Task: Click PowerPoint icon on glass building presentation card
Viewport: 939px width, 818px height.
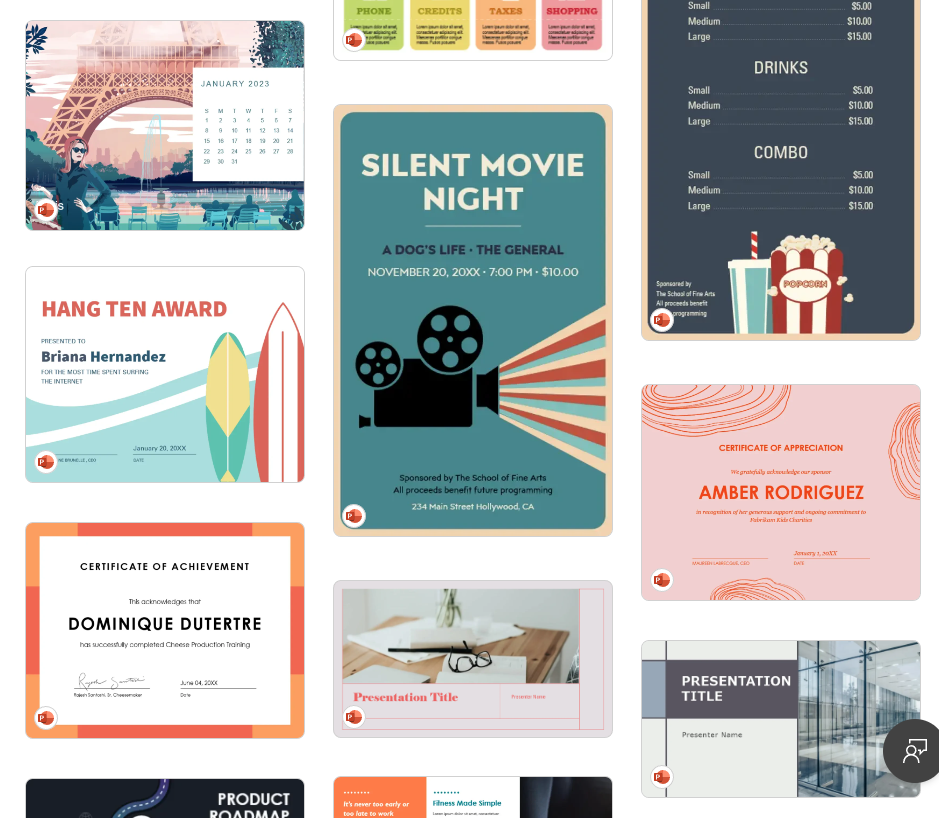Action: coord(662,777)
